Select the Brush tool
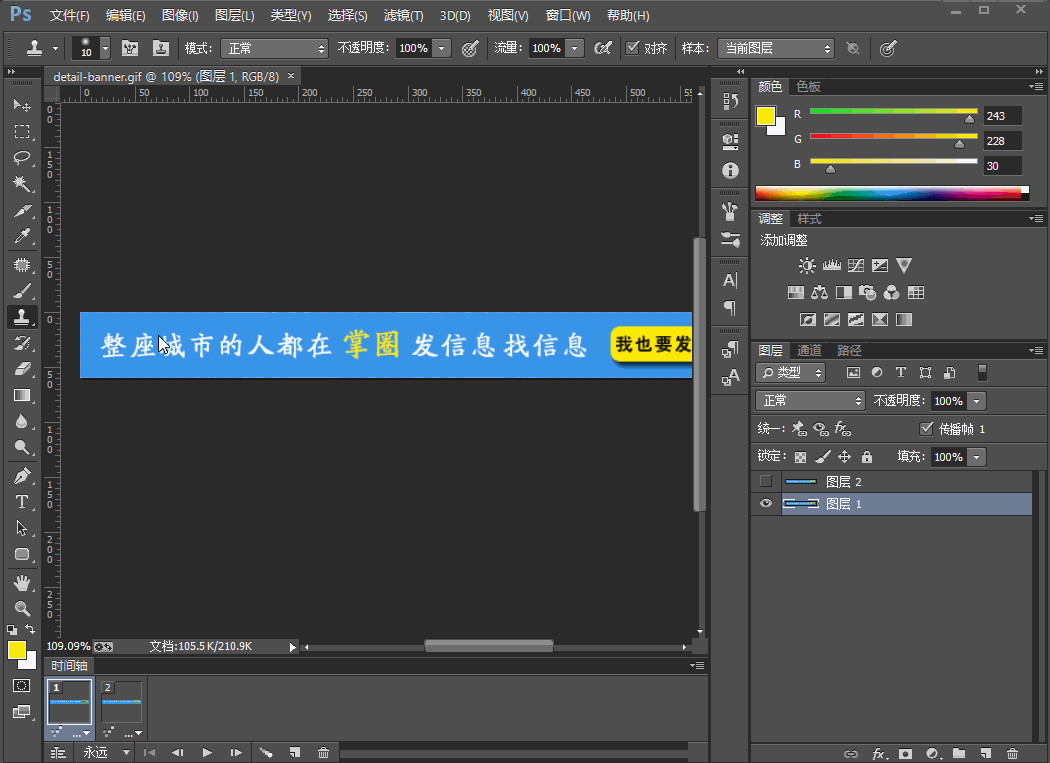Viewport: 1050px width, 763px height. (x=22, y=291)
